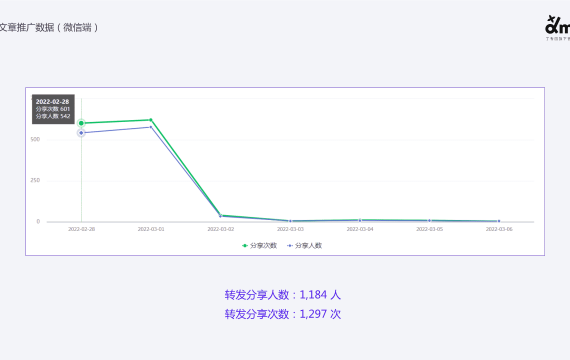Toggle the green 分享次数 legend series

(x=260, y=246)
